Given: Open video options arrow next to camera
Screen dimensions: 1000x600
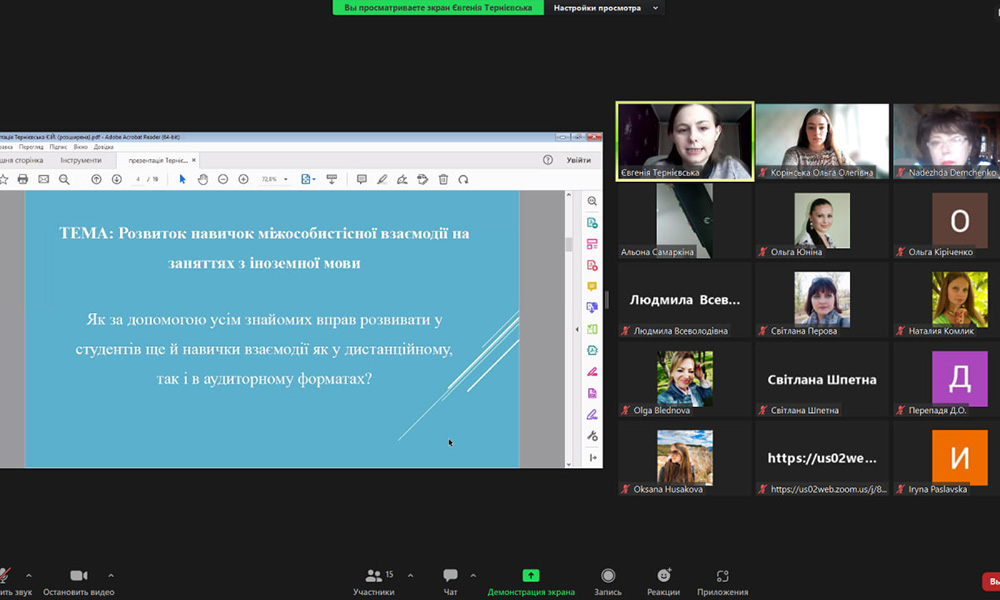Looking at the screenshot, I should [111, 575].
